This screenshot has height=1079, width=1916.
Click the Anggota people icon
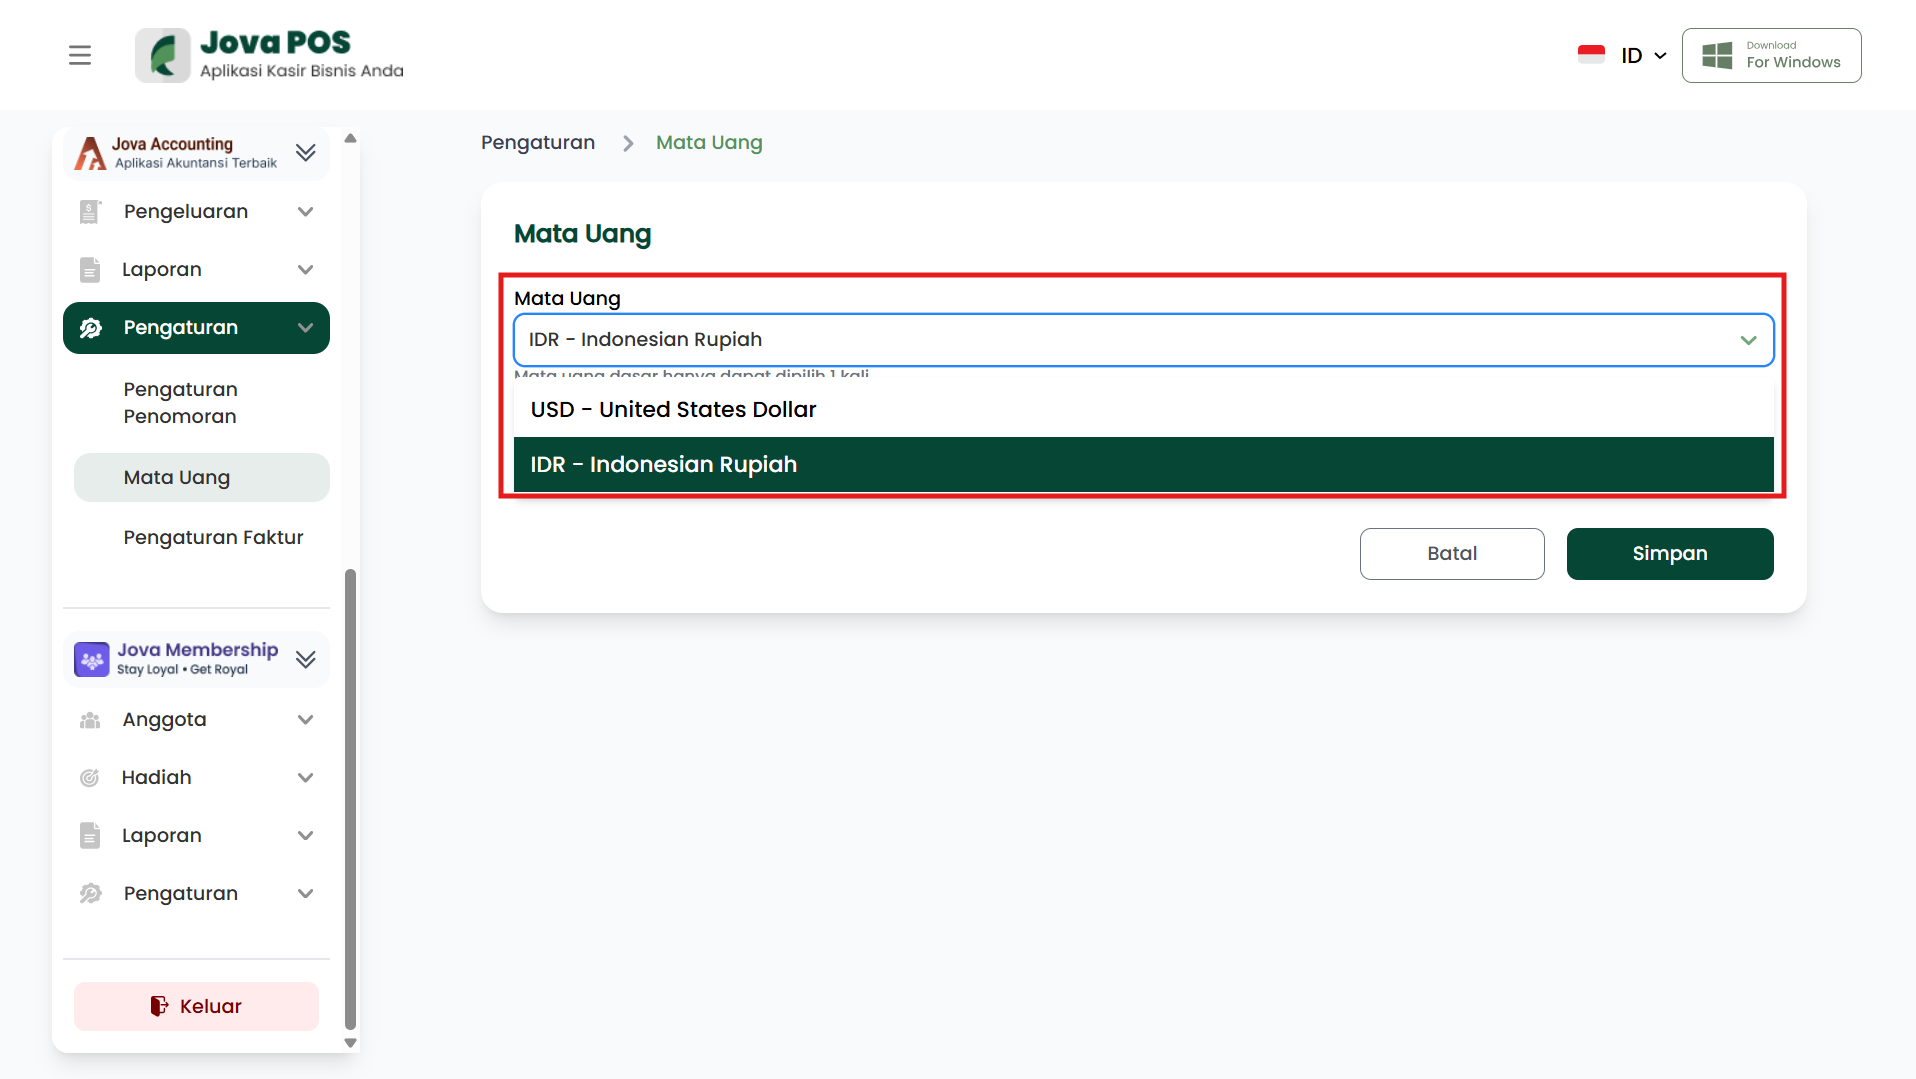click(90, 720)
